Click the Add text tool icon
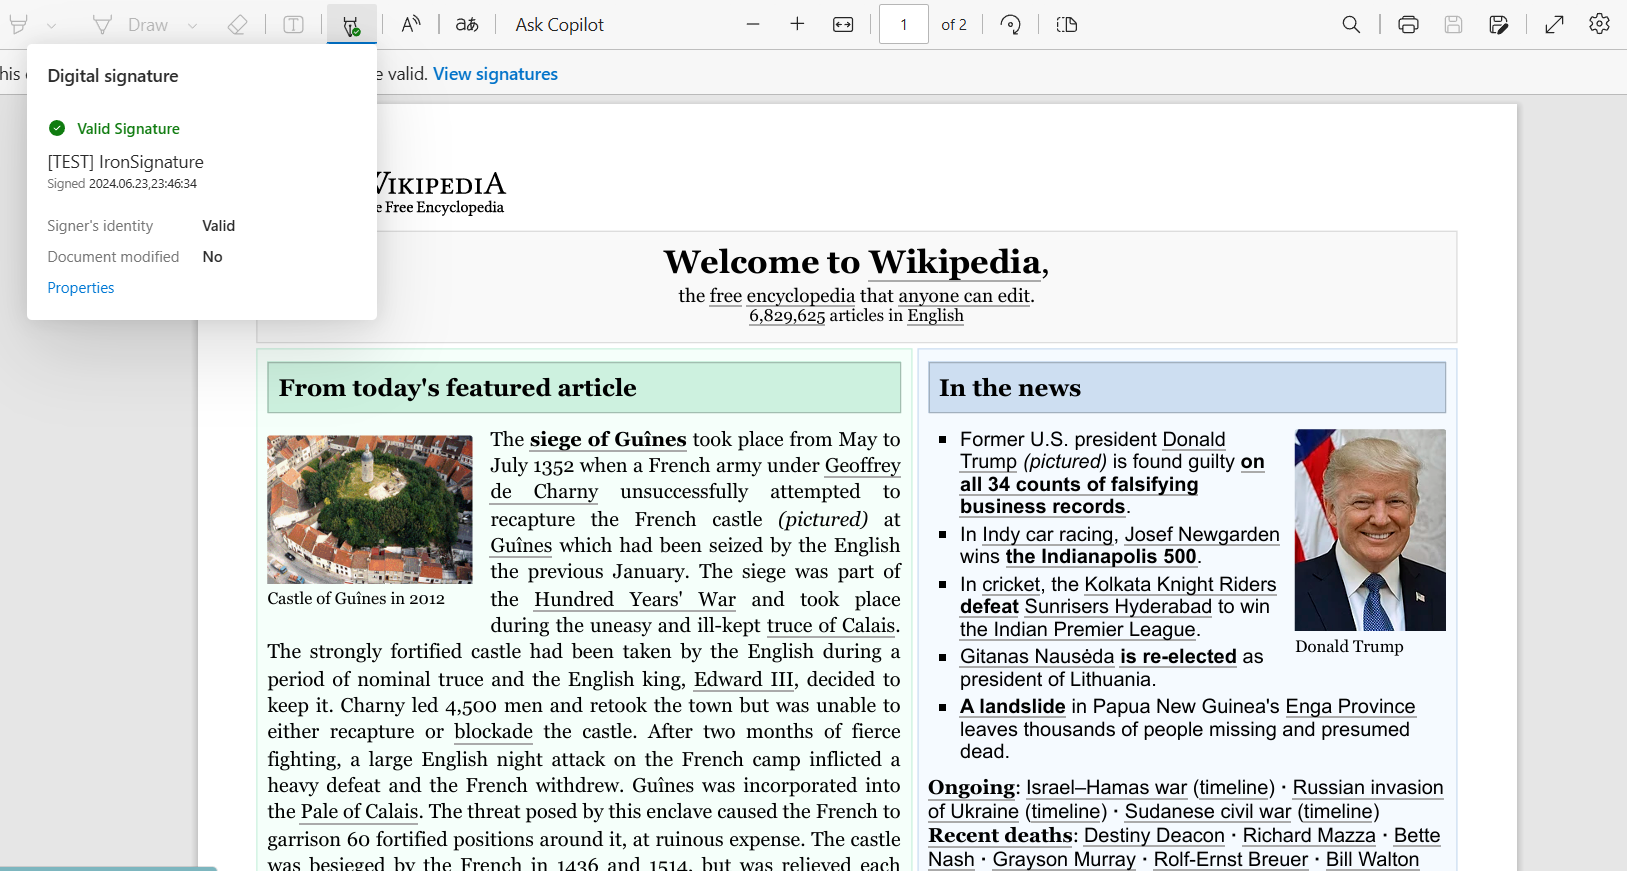The width and height of the screenshot is (1627, 871). (293, 25)
